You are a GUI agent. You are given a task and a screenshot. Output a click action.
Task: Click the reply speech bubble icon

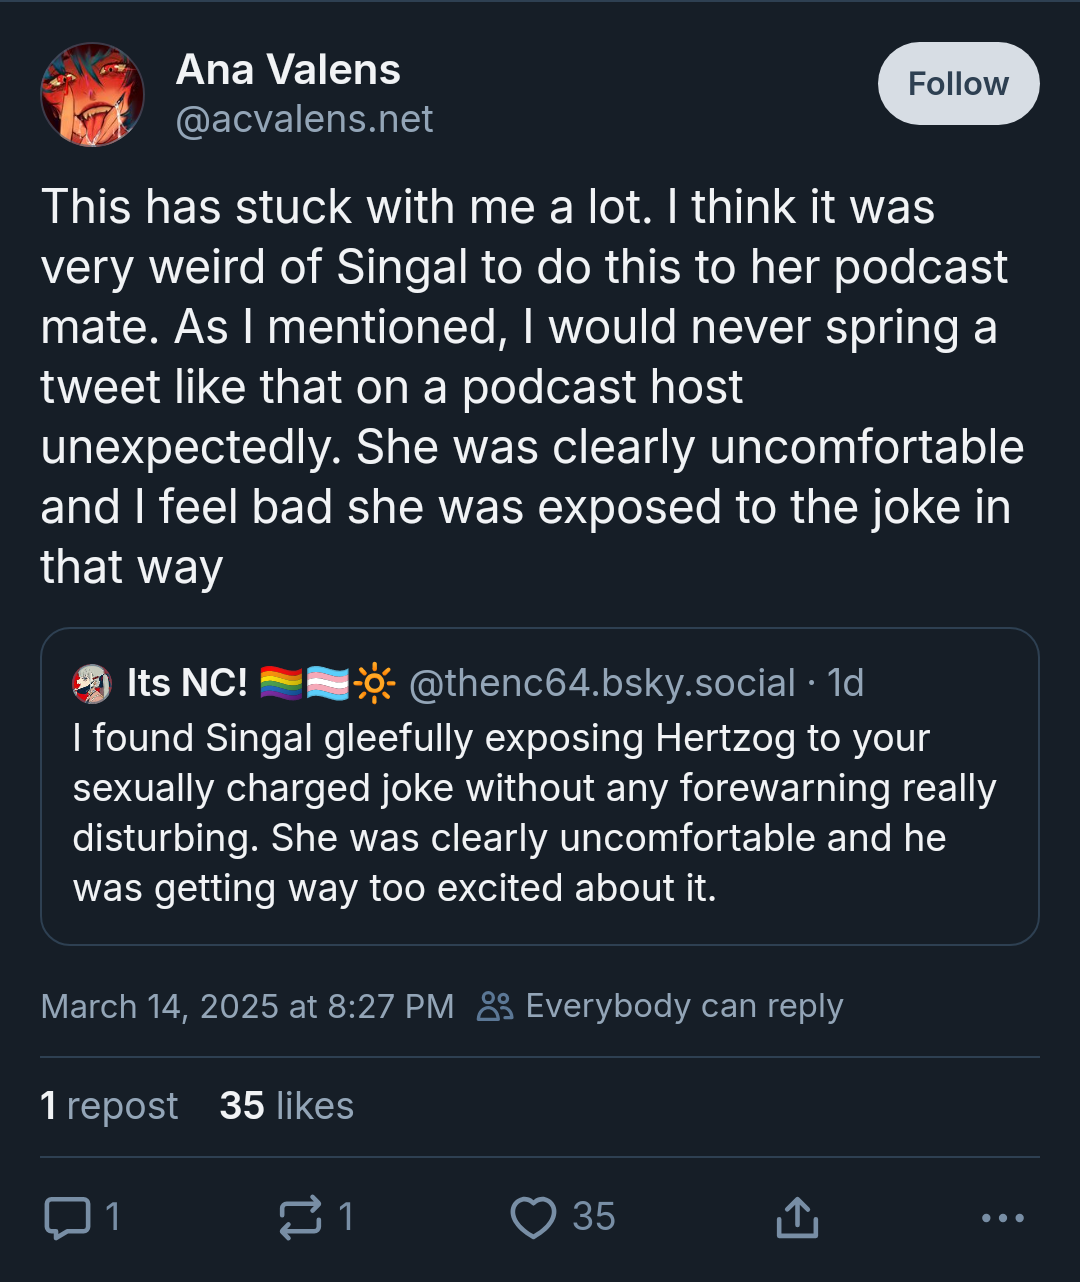[67, 1218]
